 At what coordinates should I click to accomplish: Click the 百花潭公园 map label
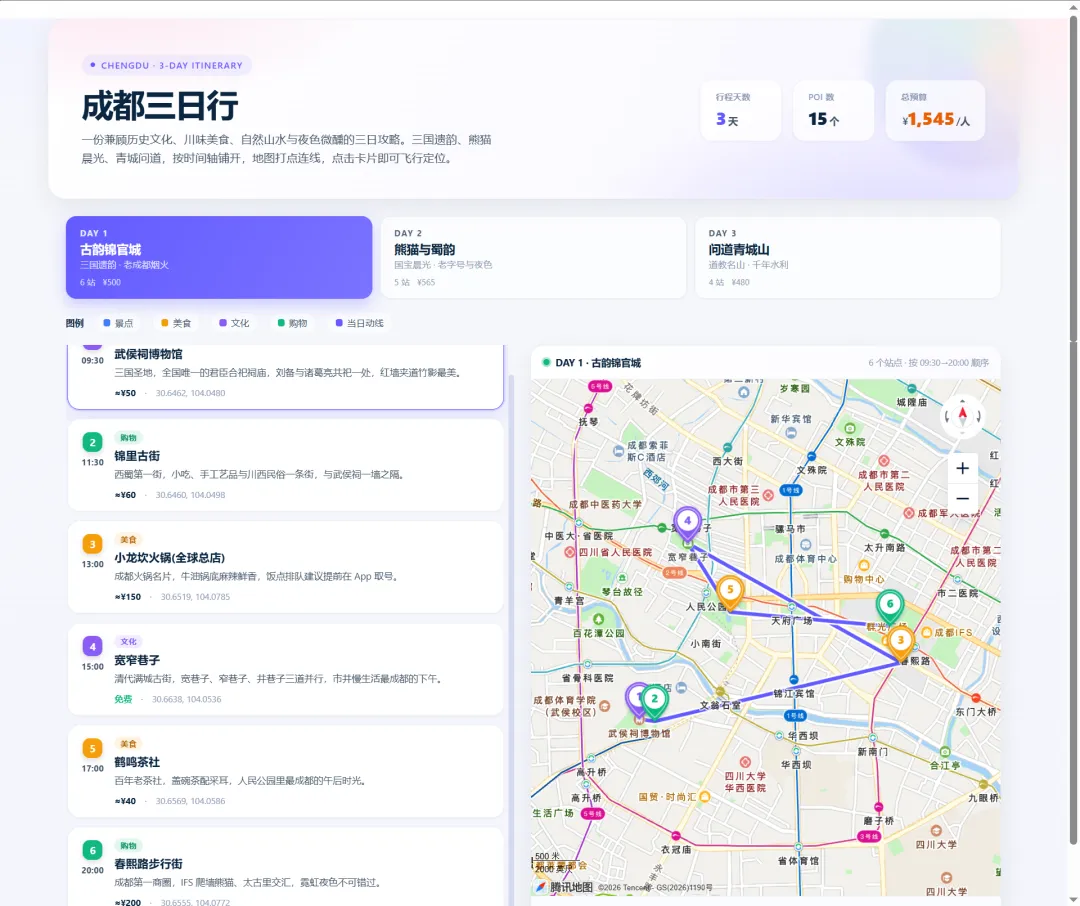pyautogui.click(x=599, y=632)
